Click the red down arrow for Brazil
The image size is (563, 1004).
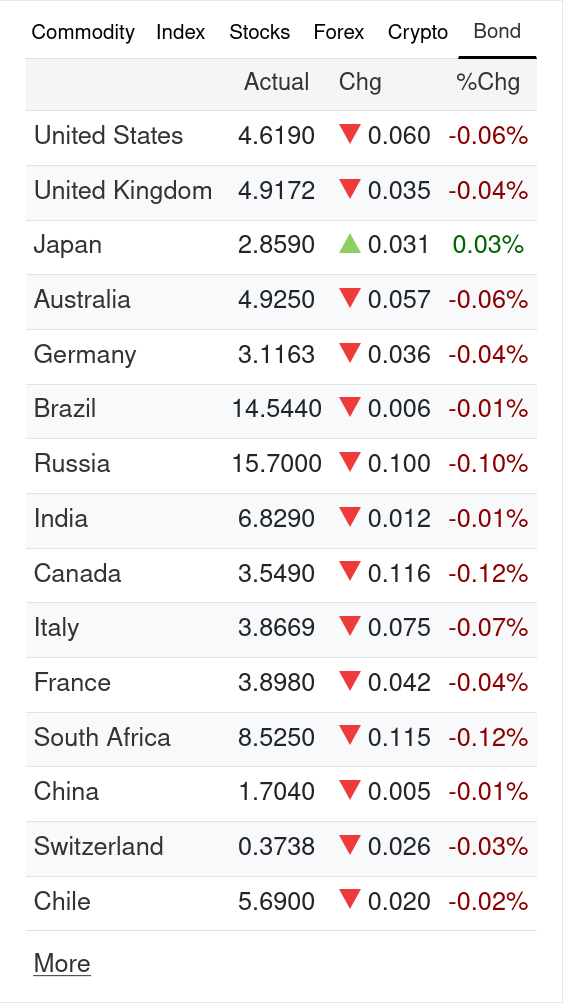(350, 407)
